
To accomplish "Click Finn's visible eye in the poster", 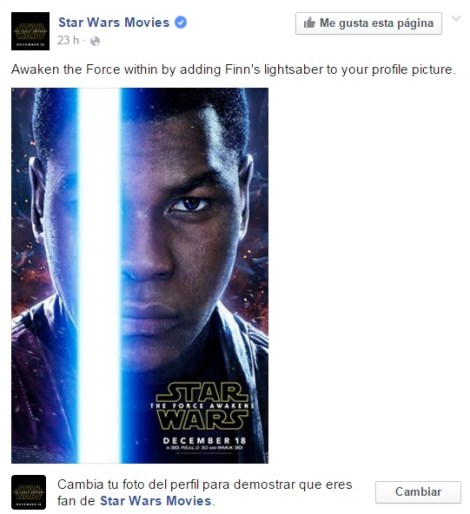I will (190, 204).
